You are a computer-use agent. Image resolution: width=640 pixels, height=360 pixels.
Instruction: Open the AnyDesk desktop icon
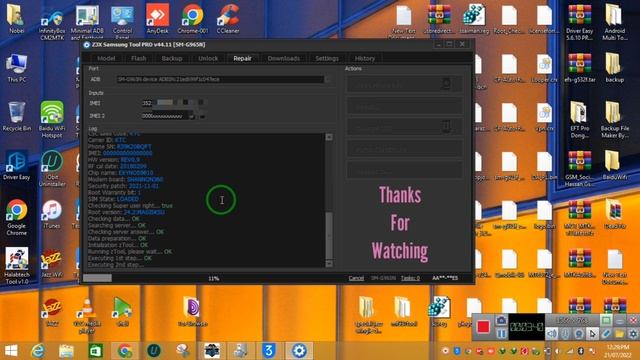point(158,18)
